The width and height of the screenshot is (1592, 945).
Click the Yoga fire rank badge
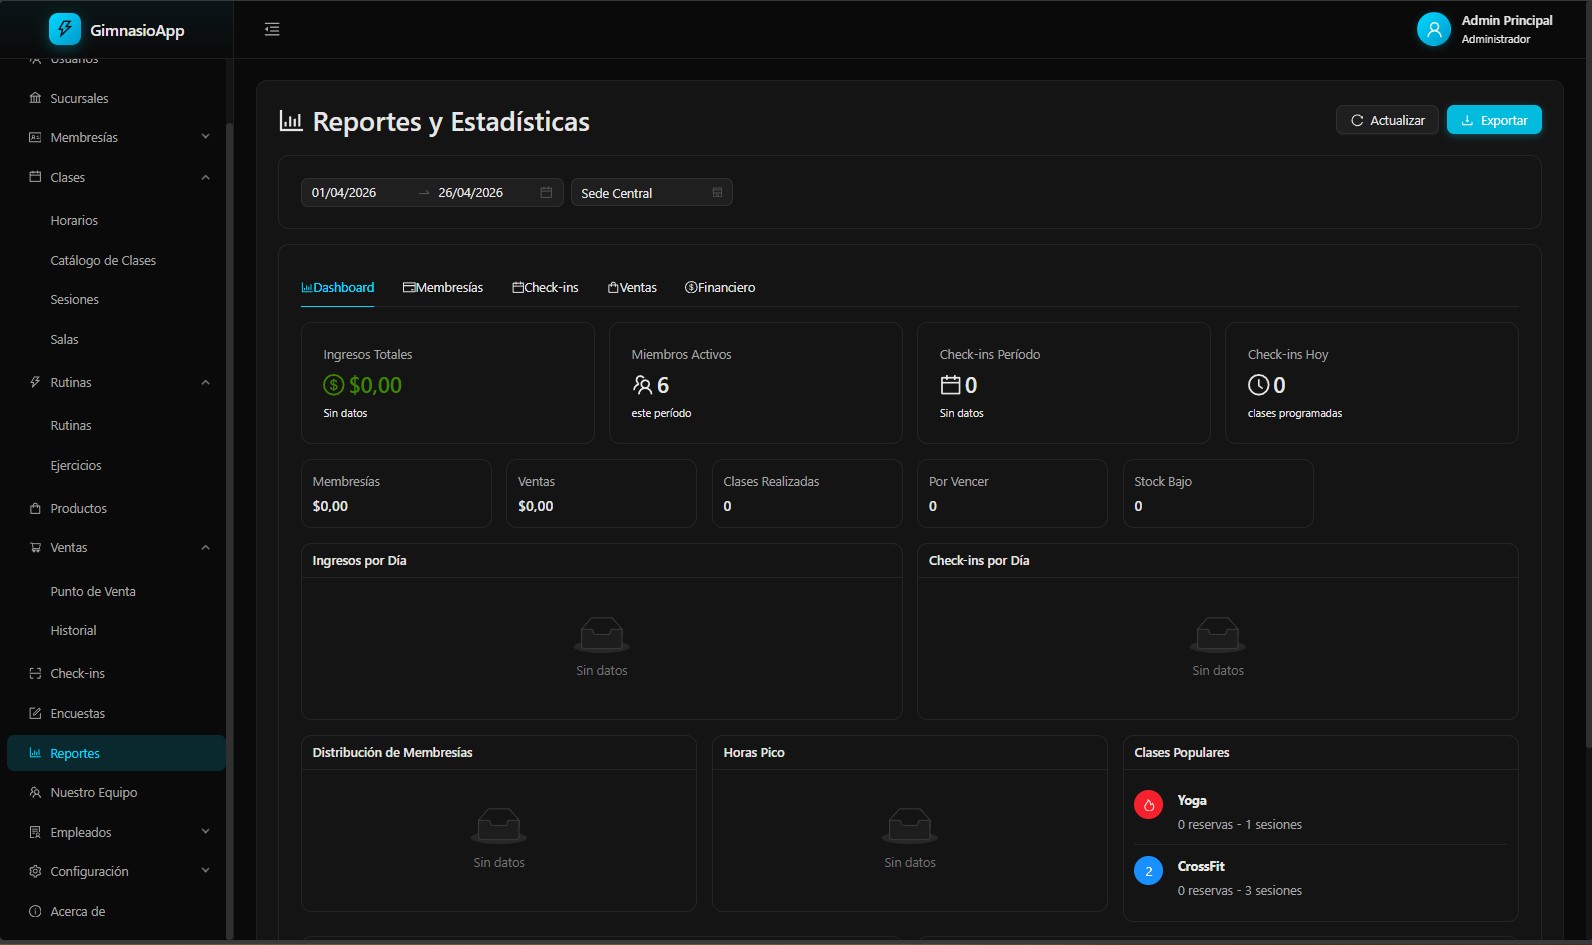click(1148, 805)
